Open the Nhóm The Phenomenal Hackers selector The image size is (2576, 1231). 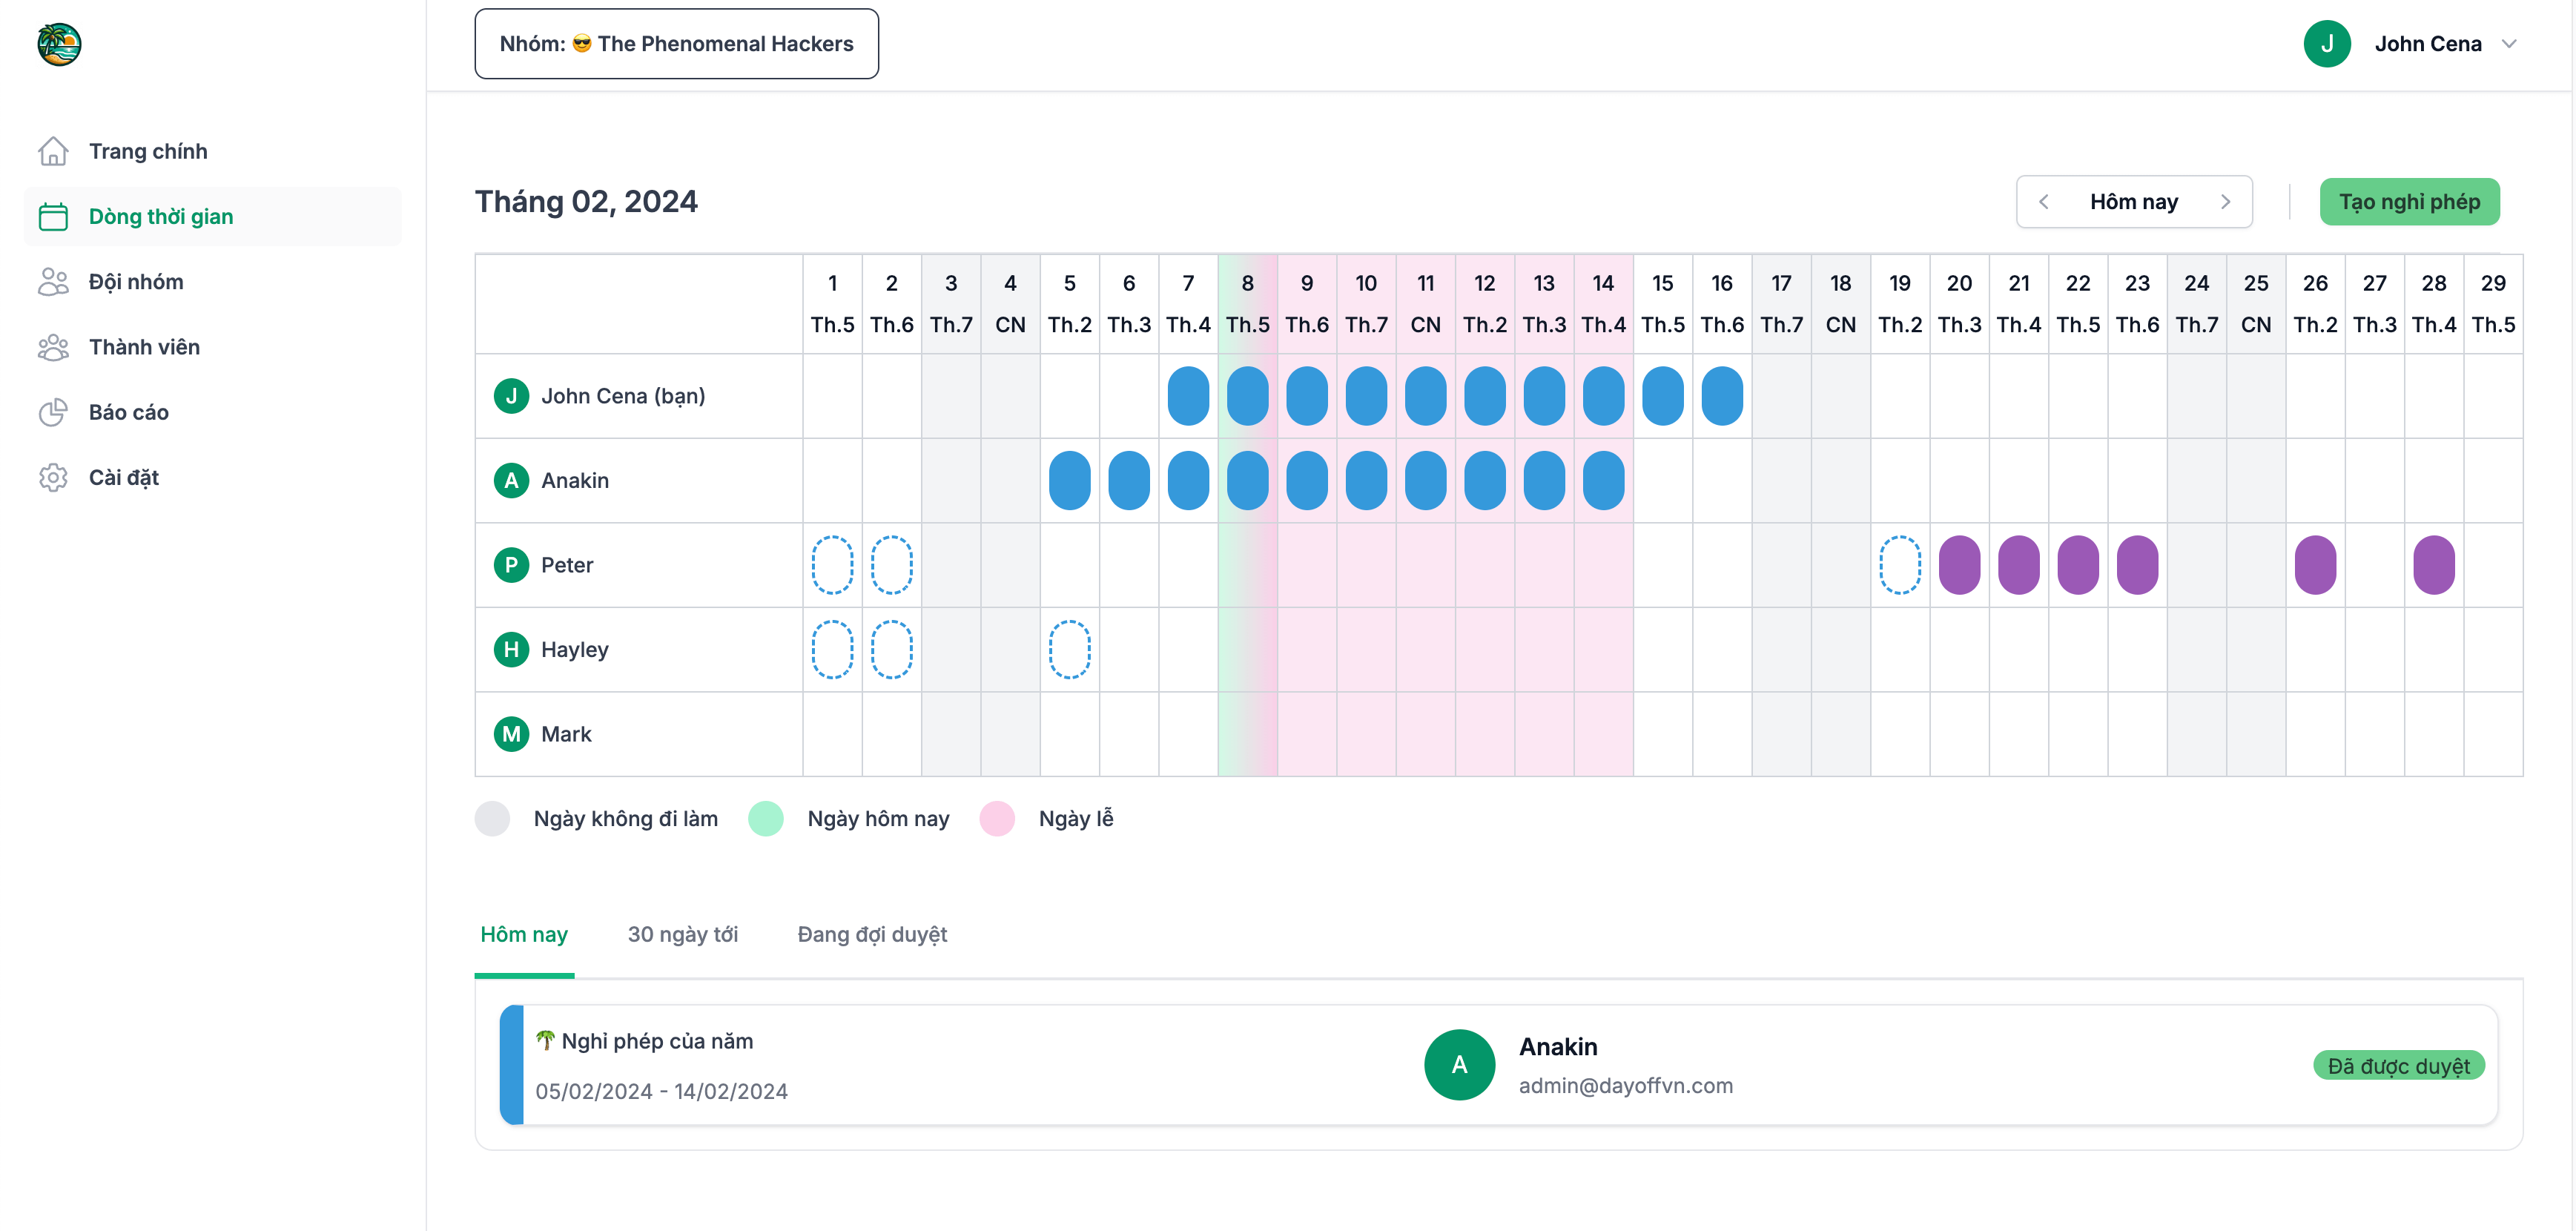click(x=676, y=44)
